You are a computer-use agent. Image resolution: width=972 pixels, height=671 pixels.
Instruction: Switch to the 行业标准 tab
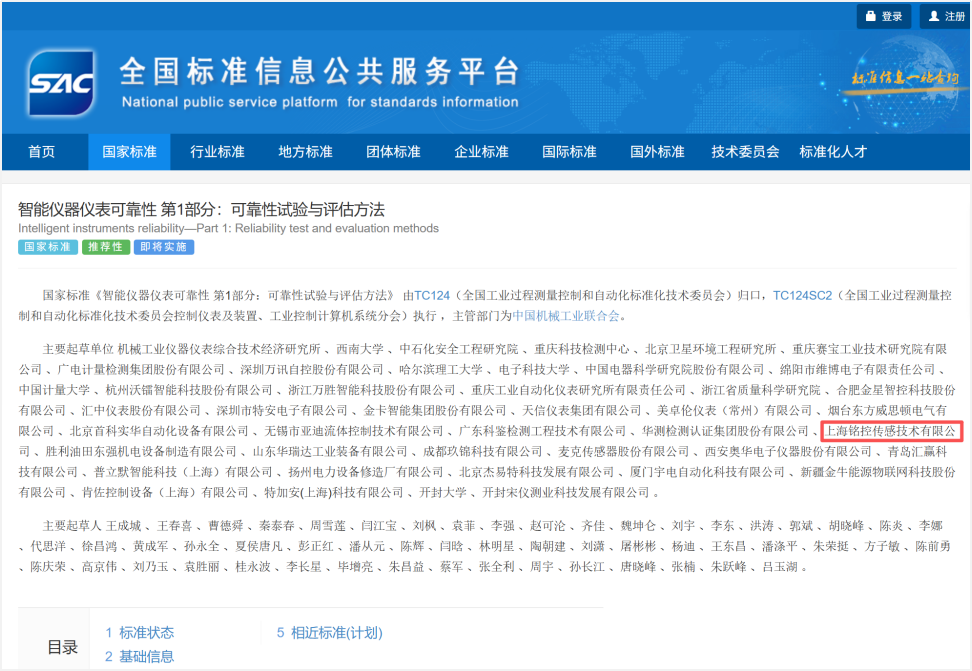[217, 152]
